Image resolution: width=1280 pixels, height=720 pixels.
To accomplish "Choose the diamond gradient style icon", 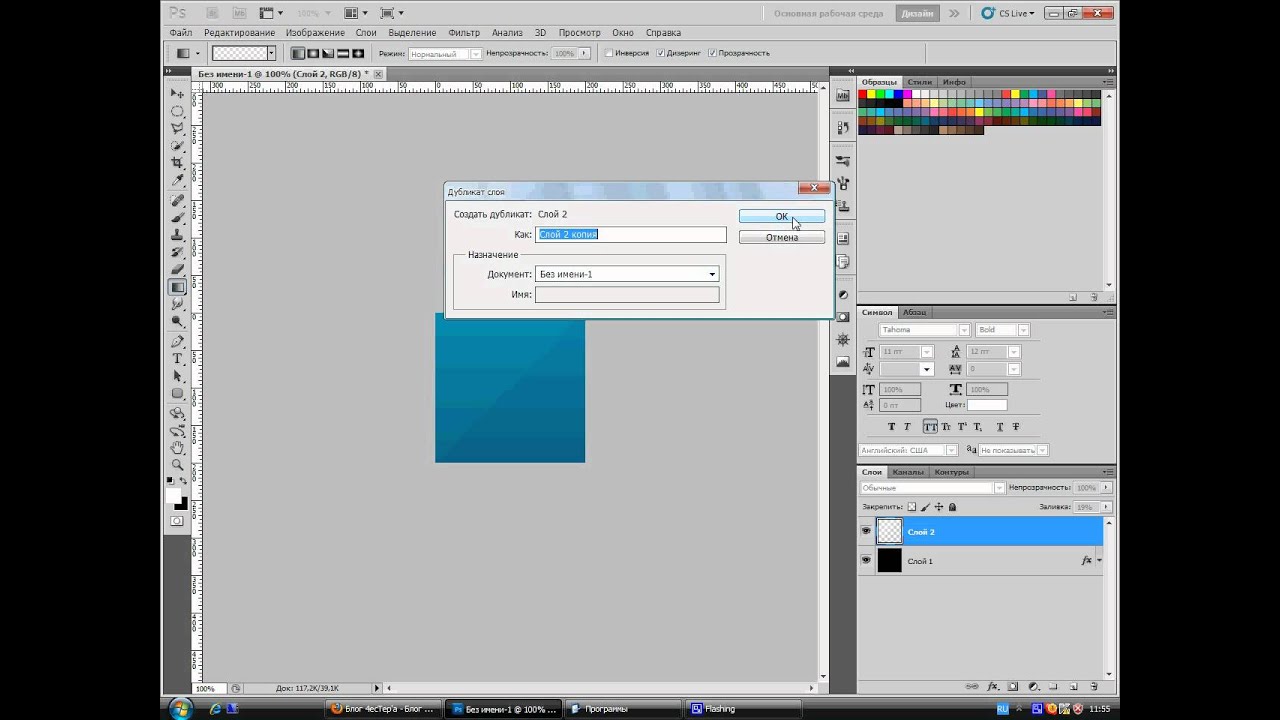I will tap(358, 53).
